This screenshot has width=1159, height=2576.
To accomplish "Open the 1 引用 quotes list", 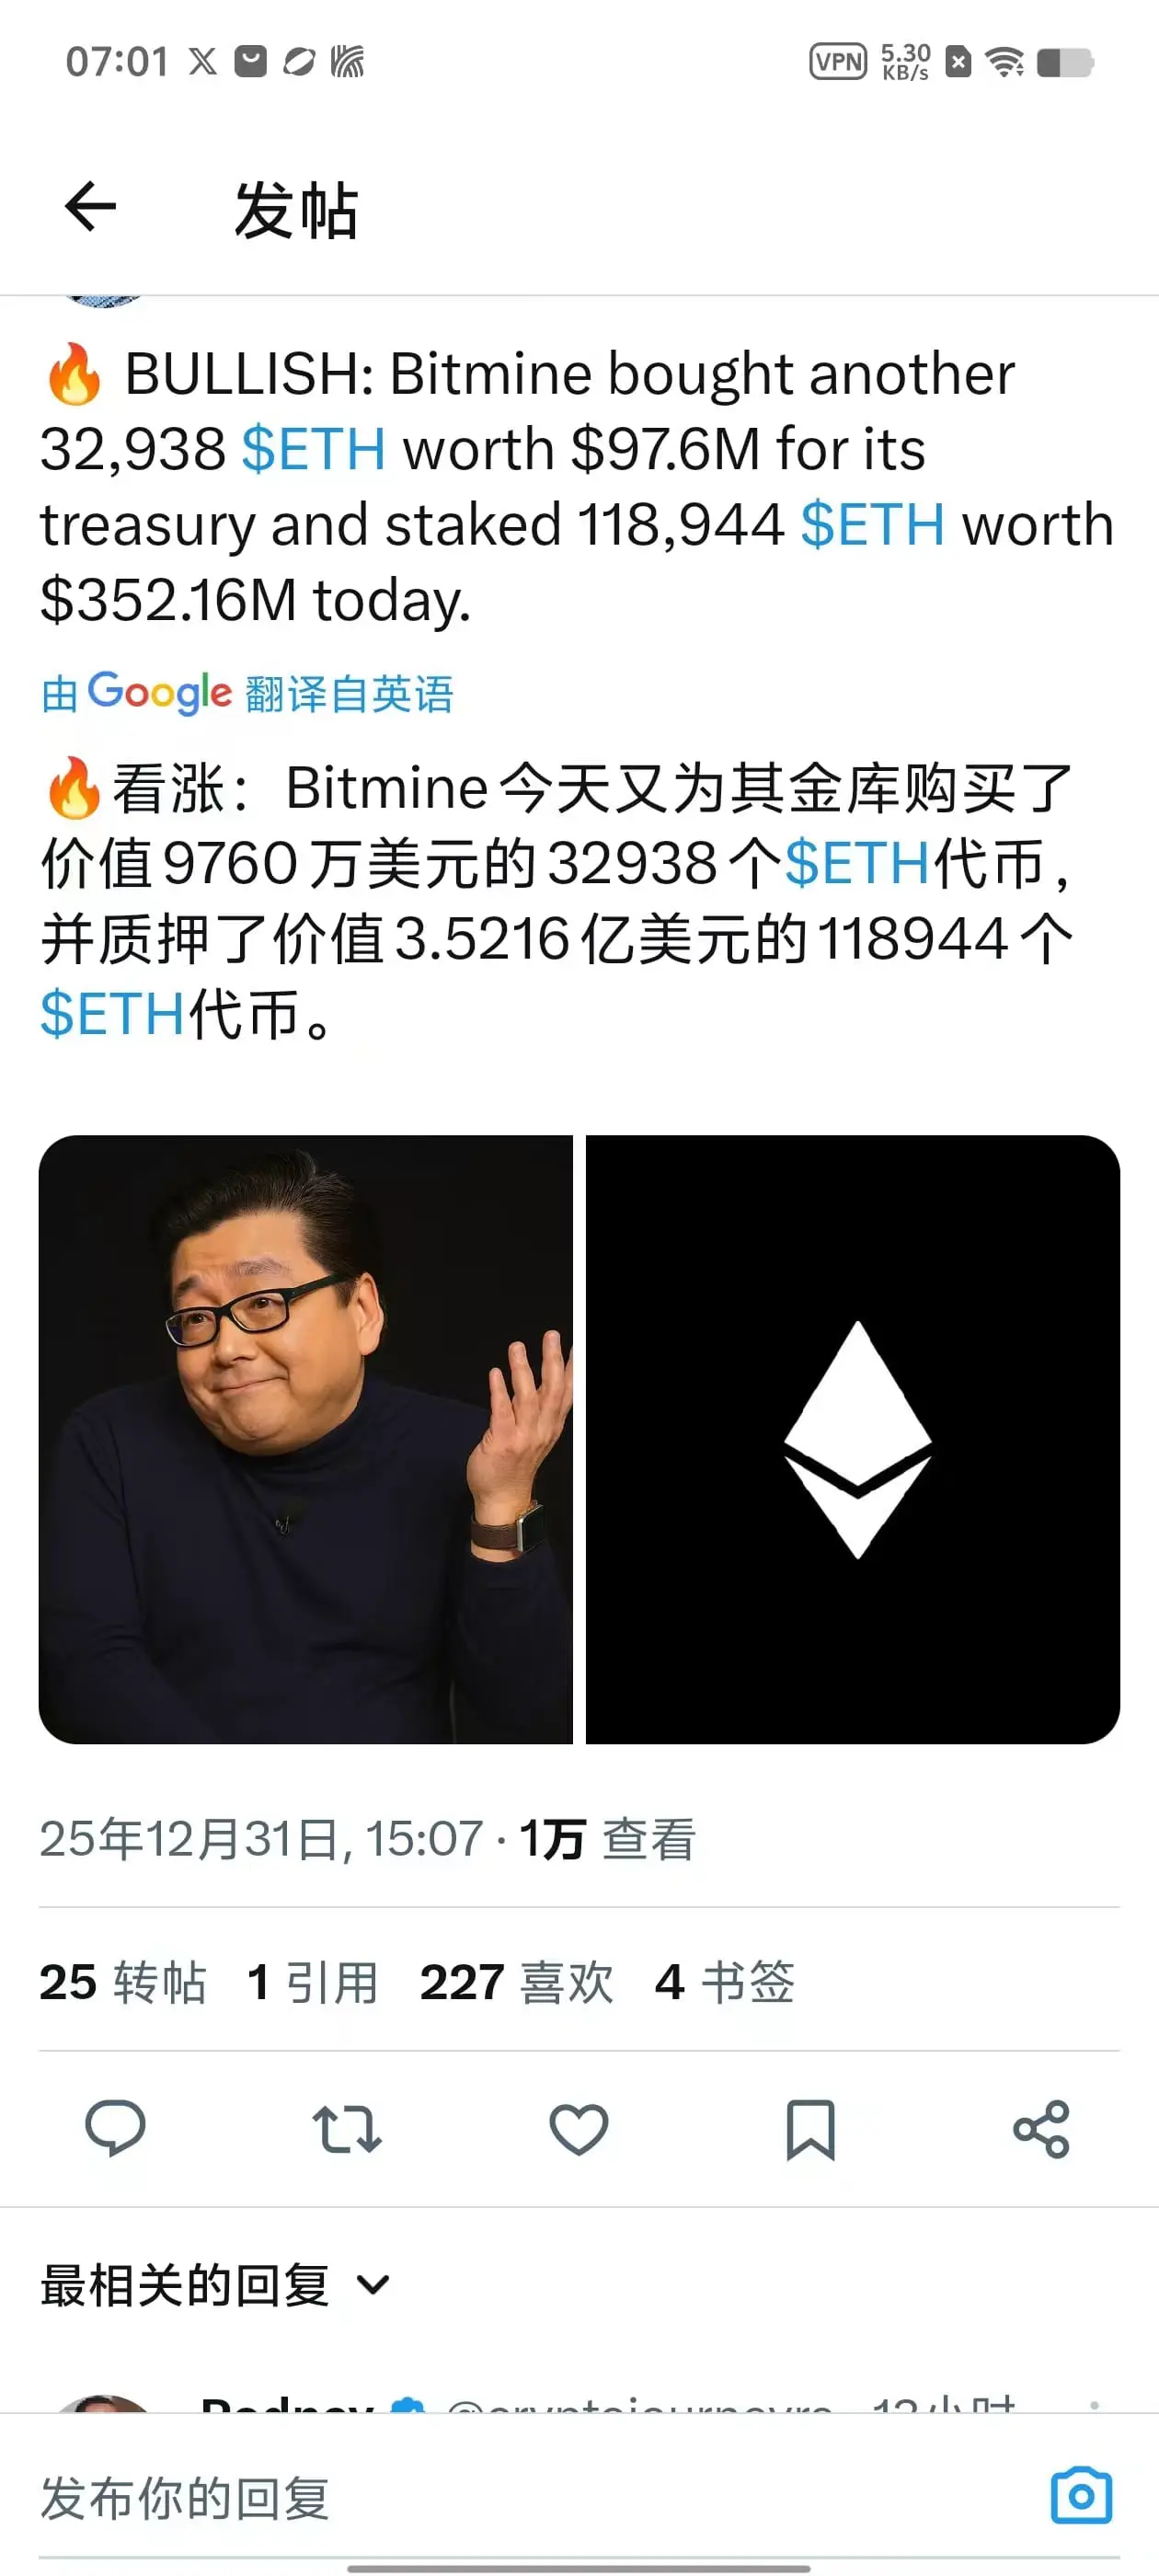I will [x=313, y=1981].
